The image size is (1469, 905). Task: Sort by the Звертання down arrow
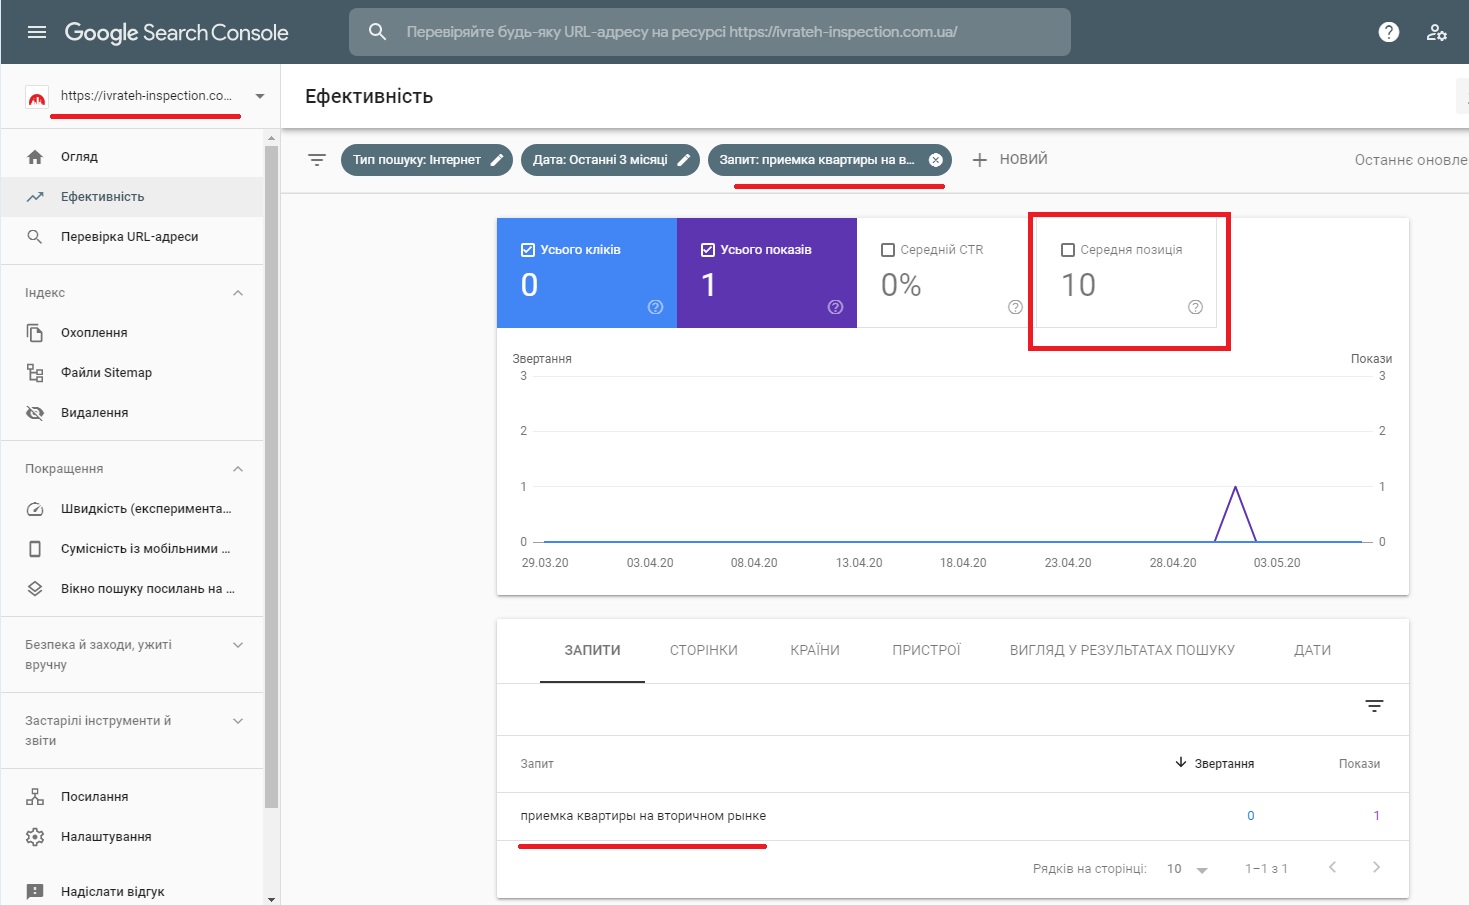(1181, 763)
